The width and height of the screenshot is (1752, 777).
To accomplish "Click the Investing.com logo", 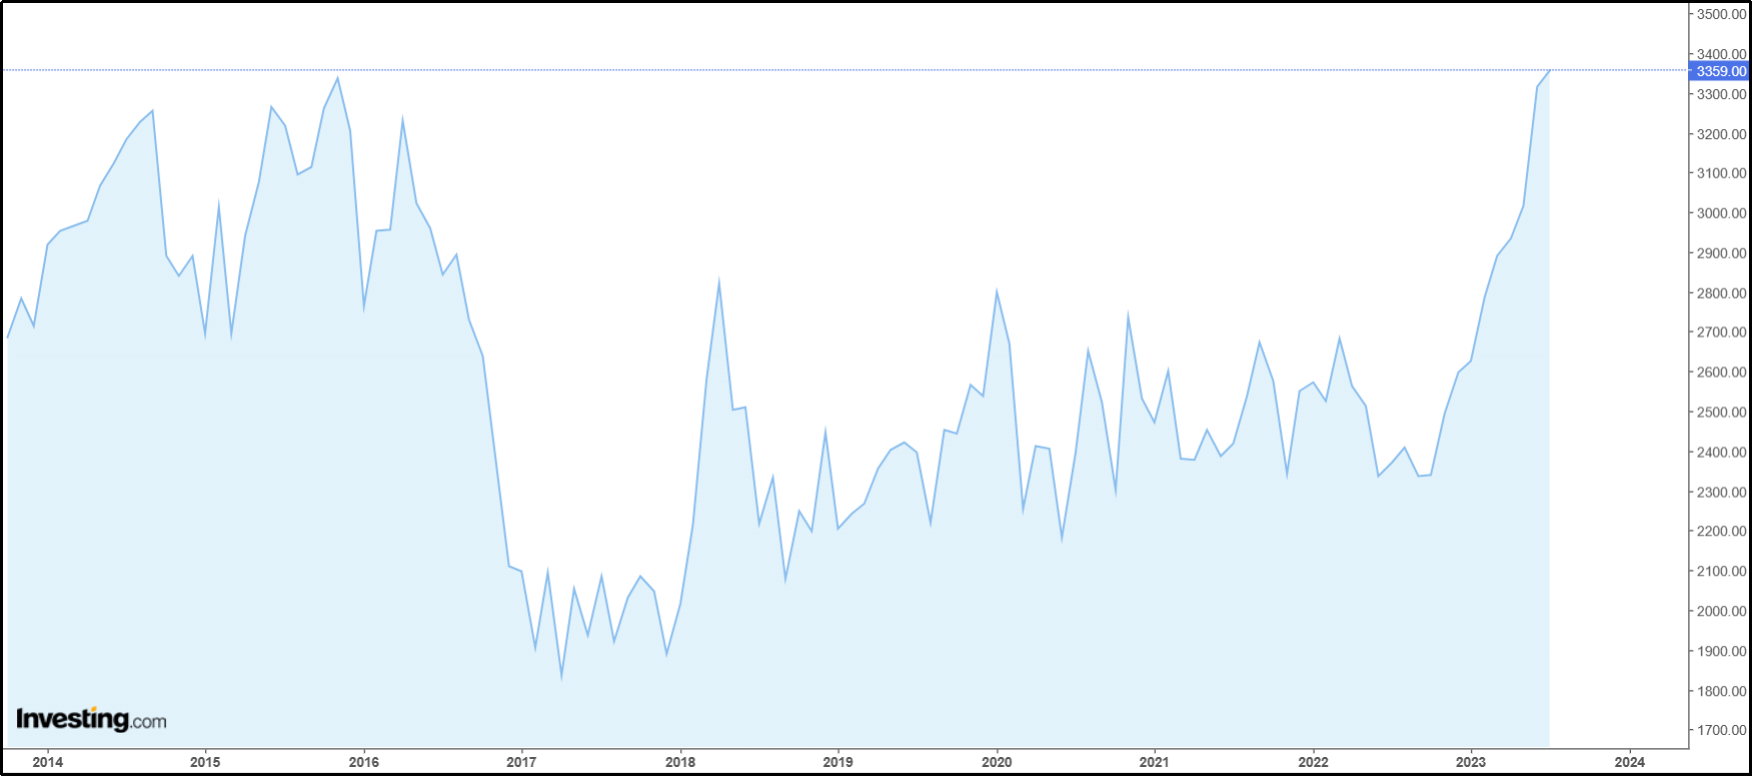I will point(91,719).
